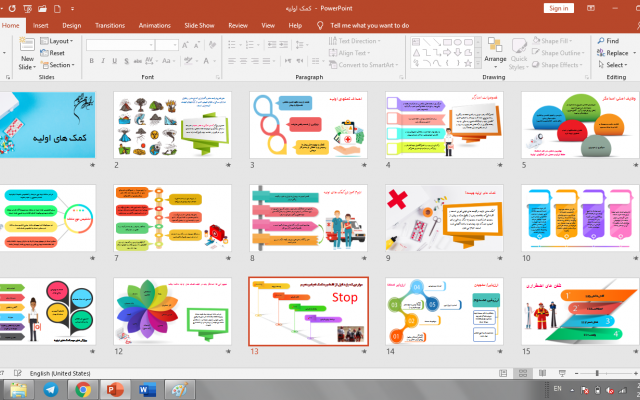Click the Increase Indent icon
640x400 pixels.
tap(283, 44)
